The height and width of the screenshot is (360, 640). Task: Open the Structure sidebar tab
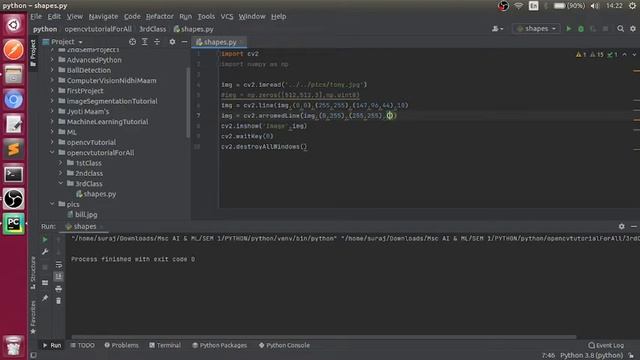tap(33, 273)
